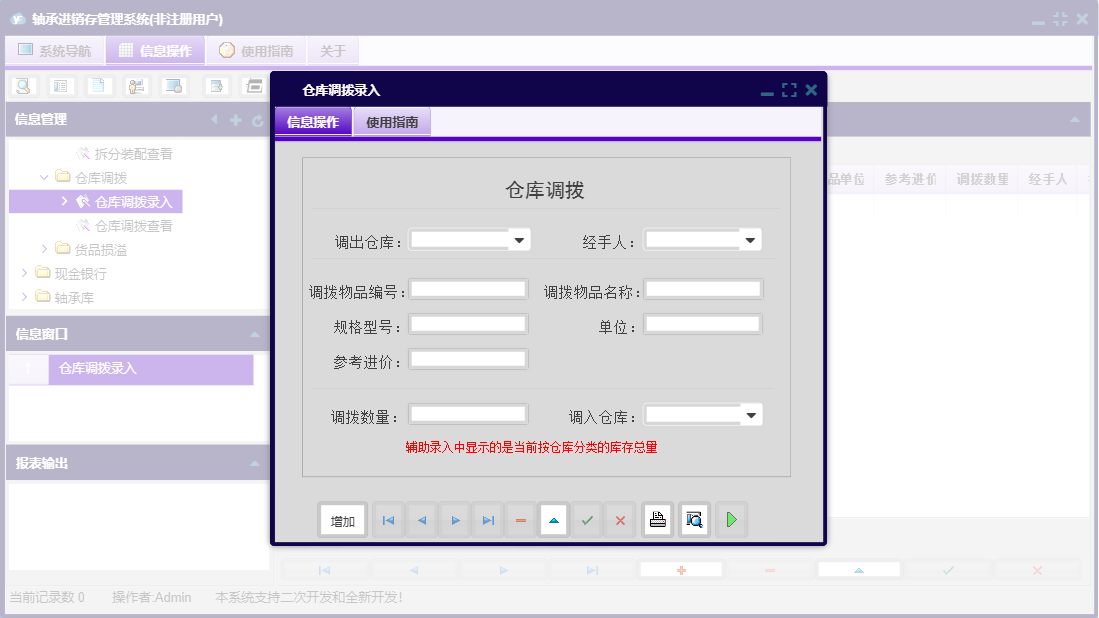Click the delete minus icon in record navigator

pyautogui.click(x=520, y=519)
